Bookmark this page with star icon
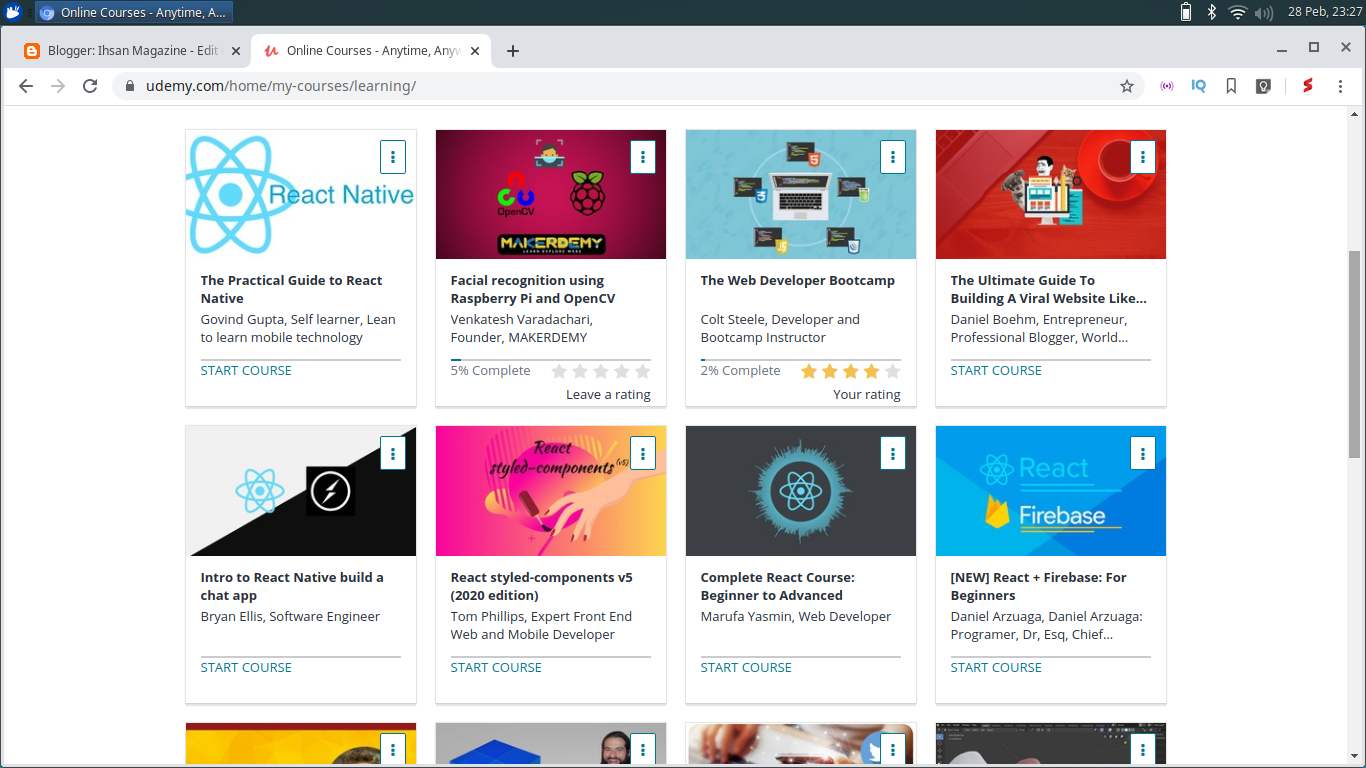 pos(1127,86)
